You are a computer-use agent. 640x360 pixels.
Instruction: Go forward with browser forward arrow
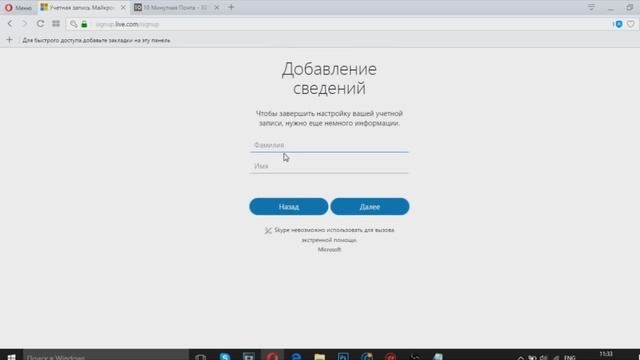point(24,24)
